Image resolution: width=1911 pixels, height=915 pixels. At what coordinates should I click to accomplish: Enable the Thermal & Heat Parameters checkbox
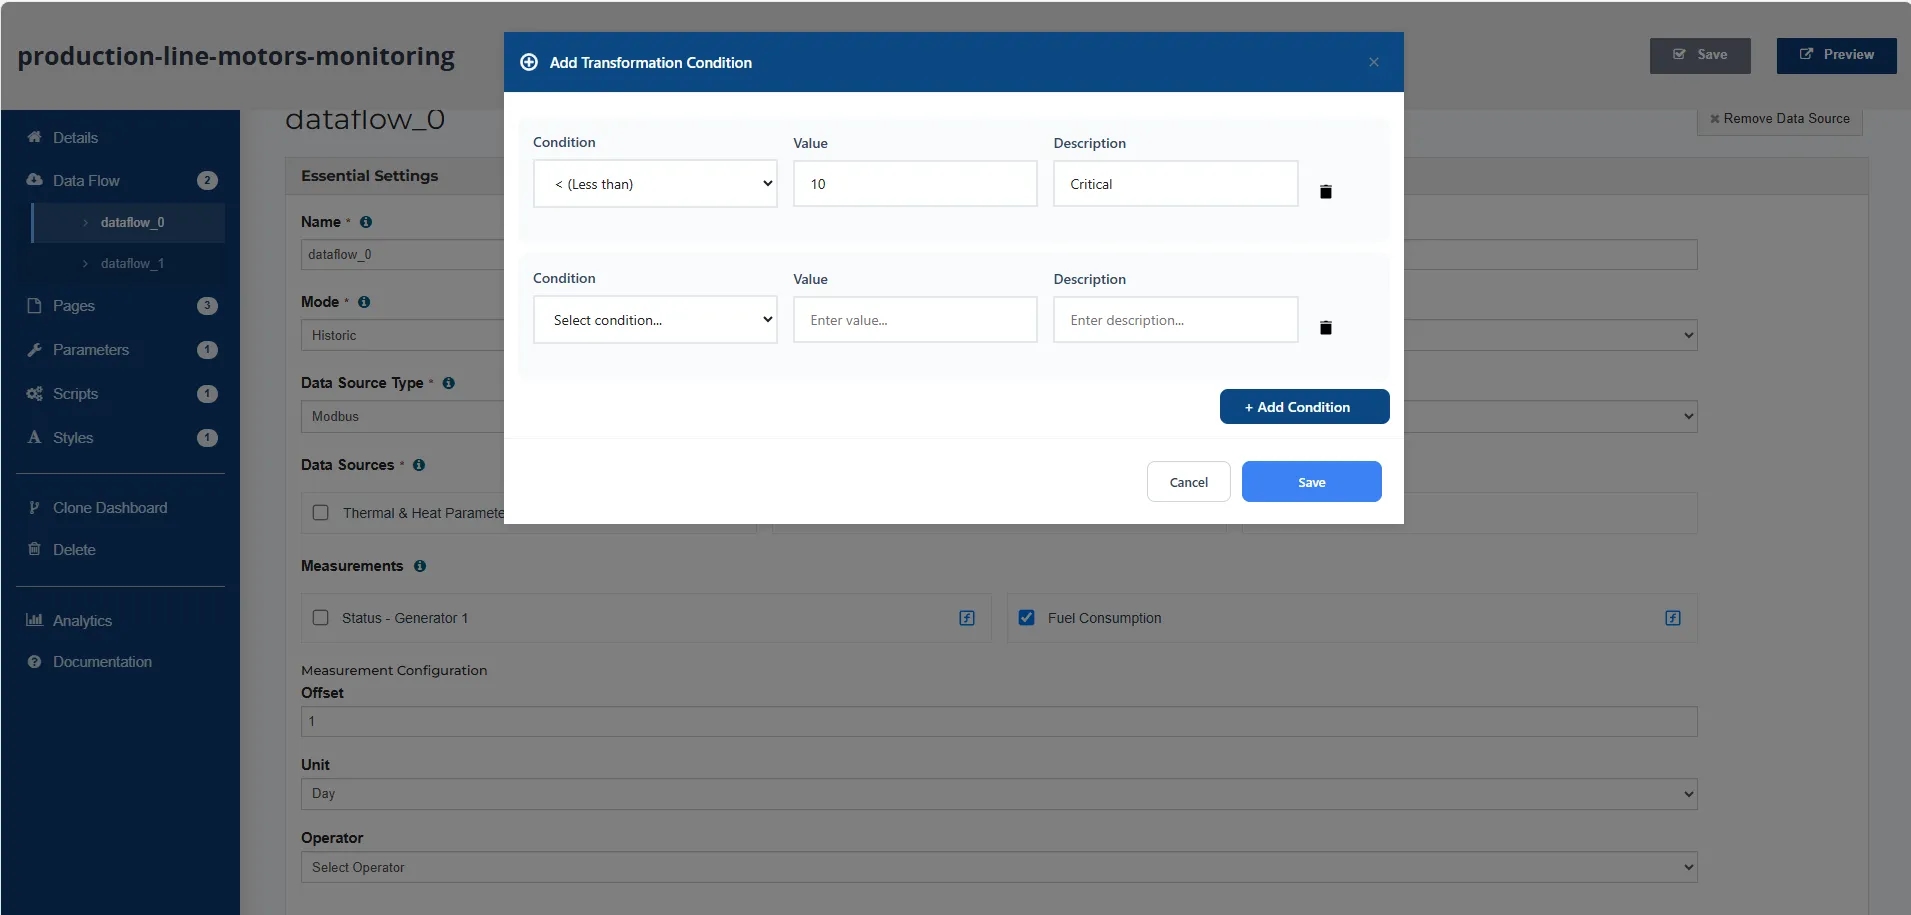(320, 512)
